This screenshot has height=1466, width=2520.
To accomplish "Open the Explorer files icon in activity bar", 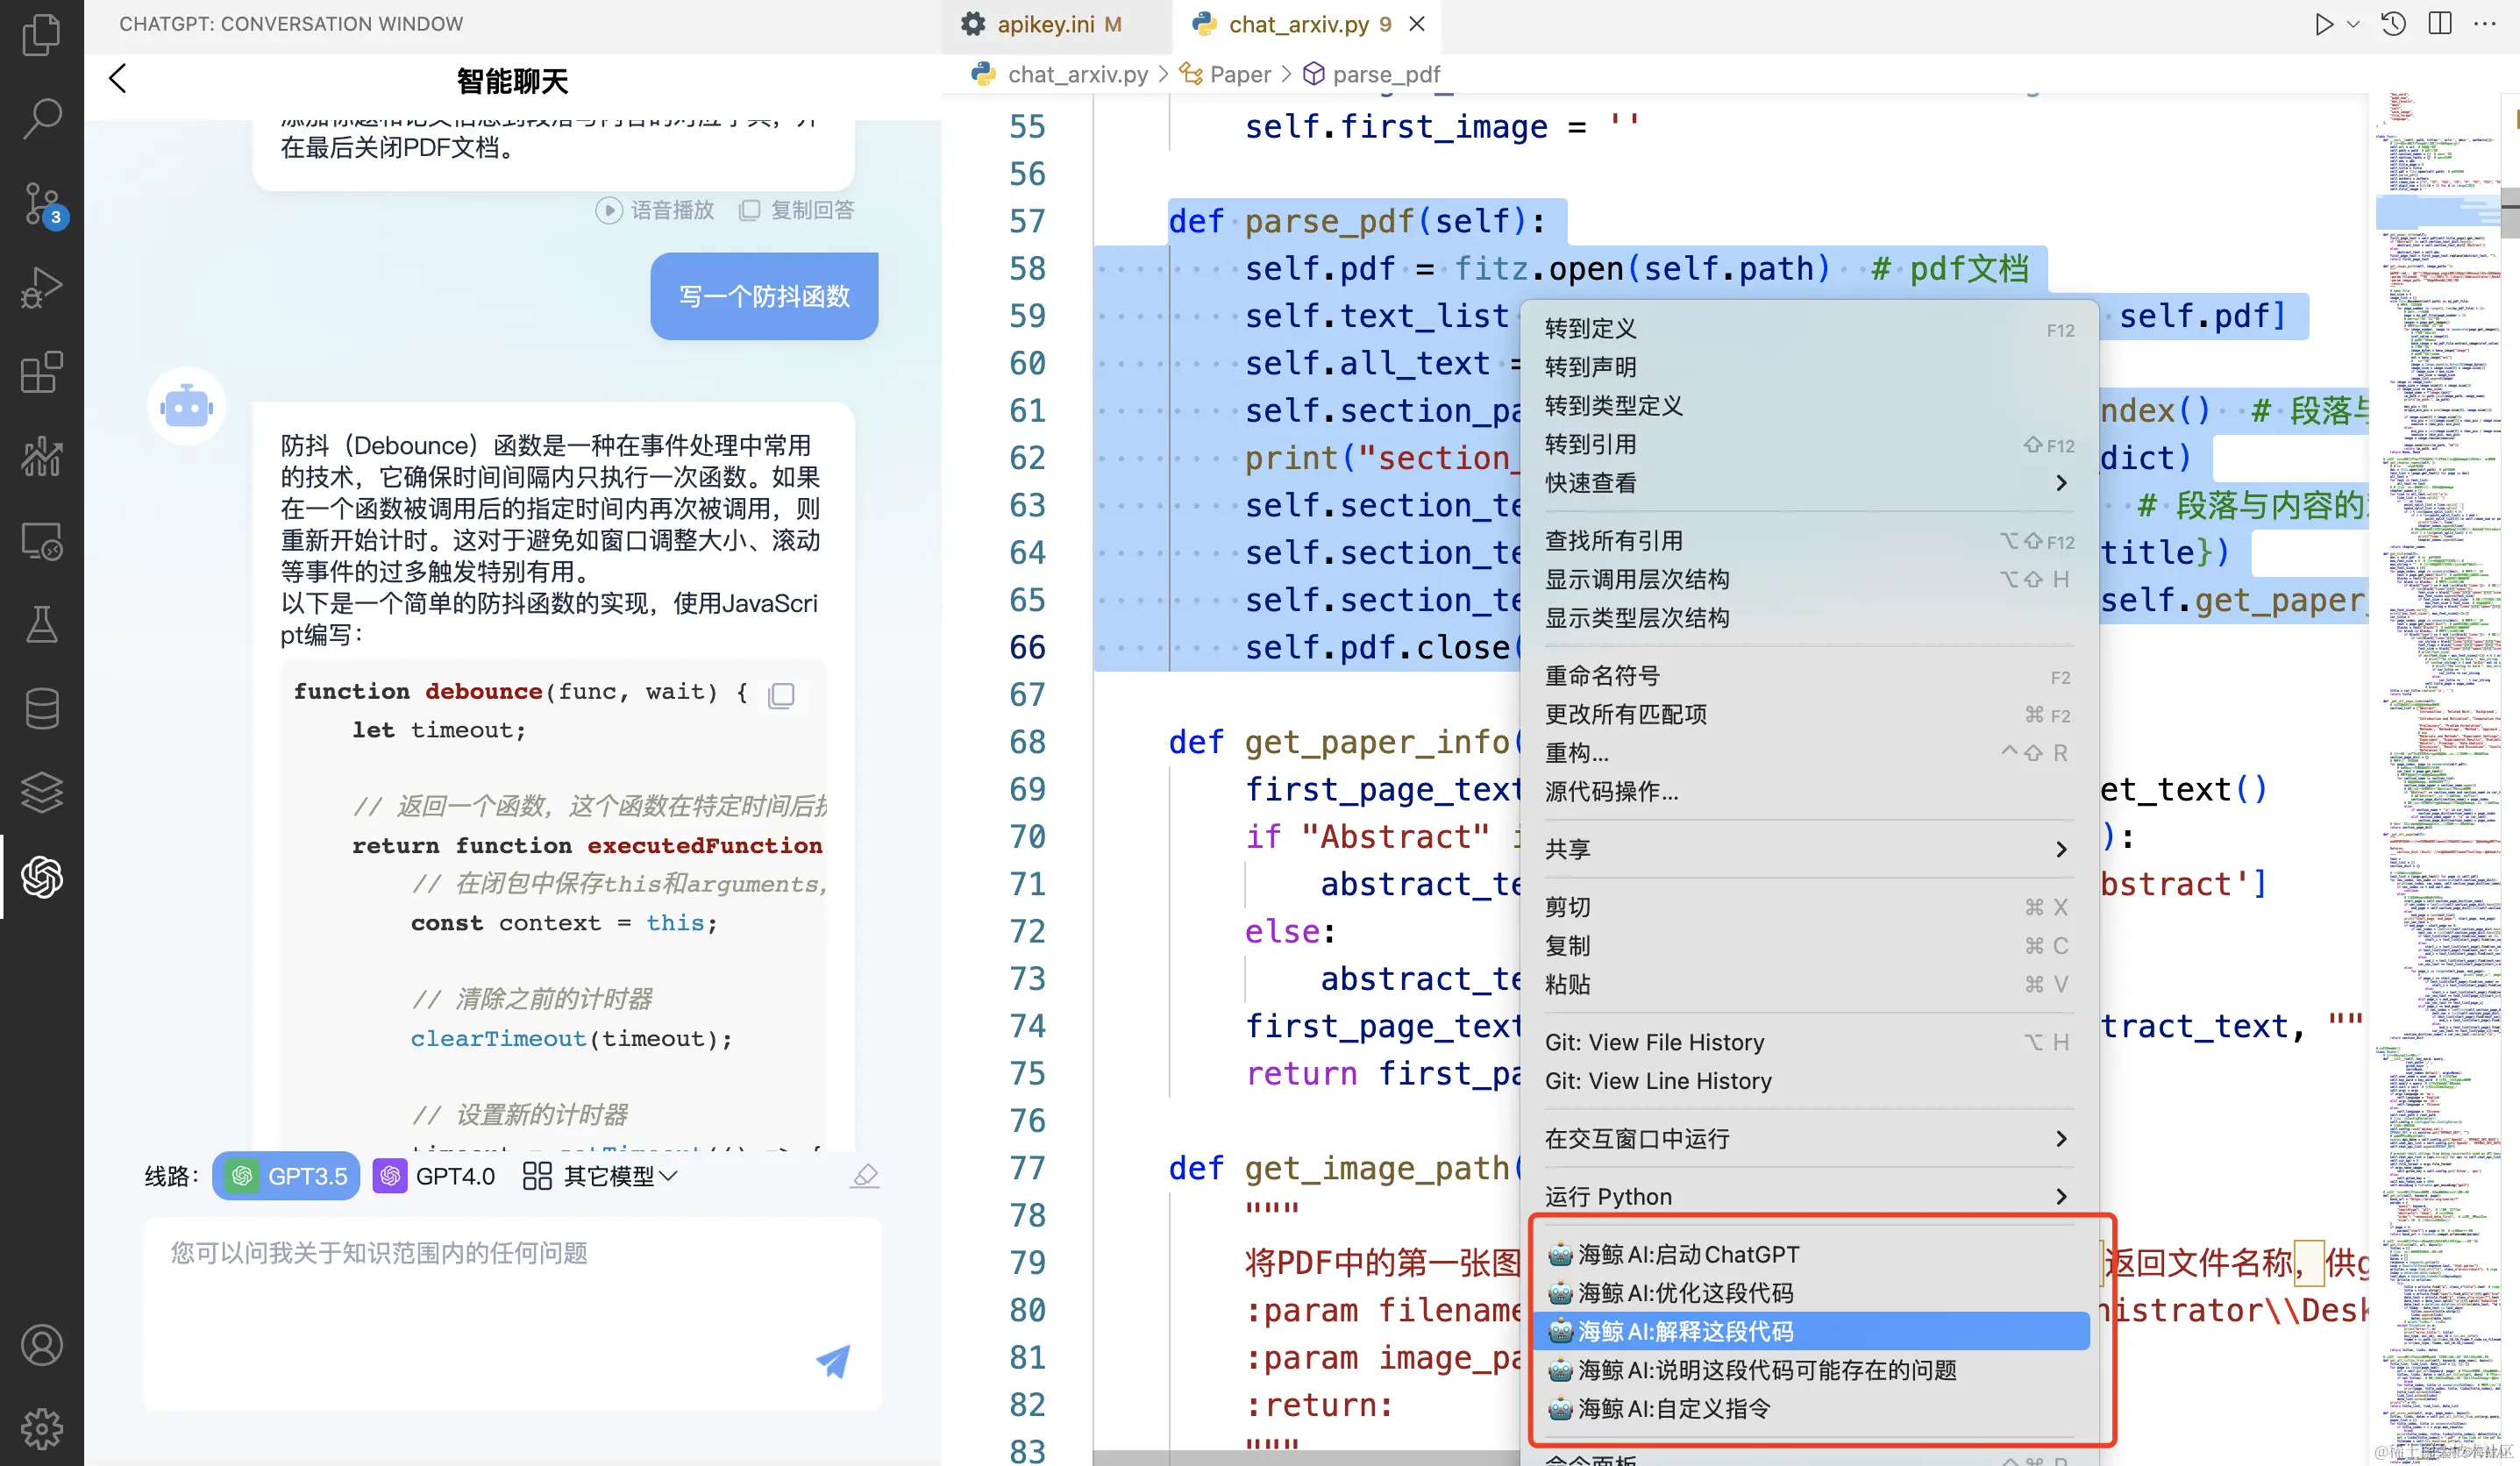I will (x=41, y=34).
